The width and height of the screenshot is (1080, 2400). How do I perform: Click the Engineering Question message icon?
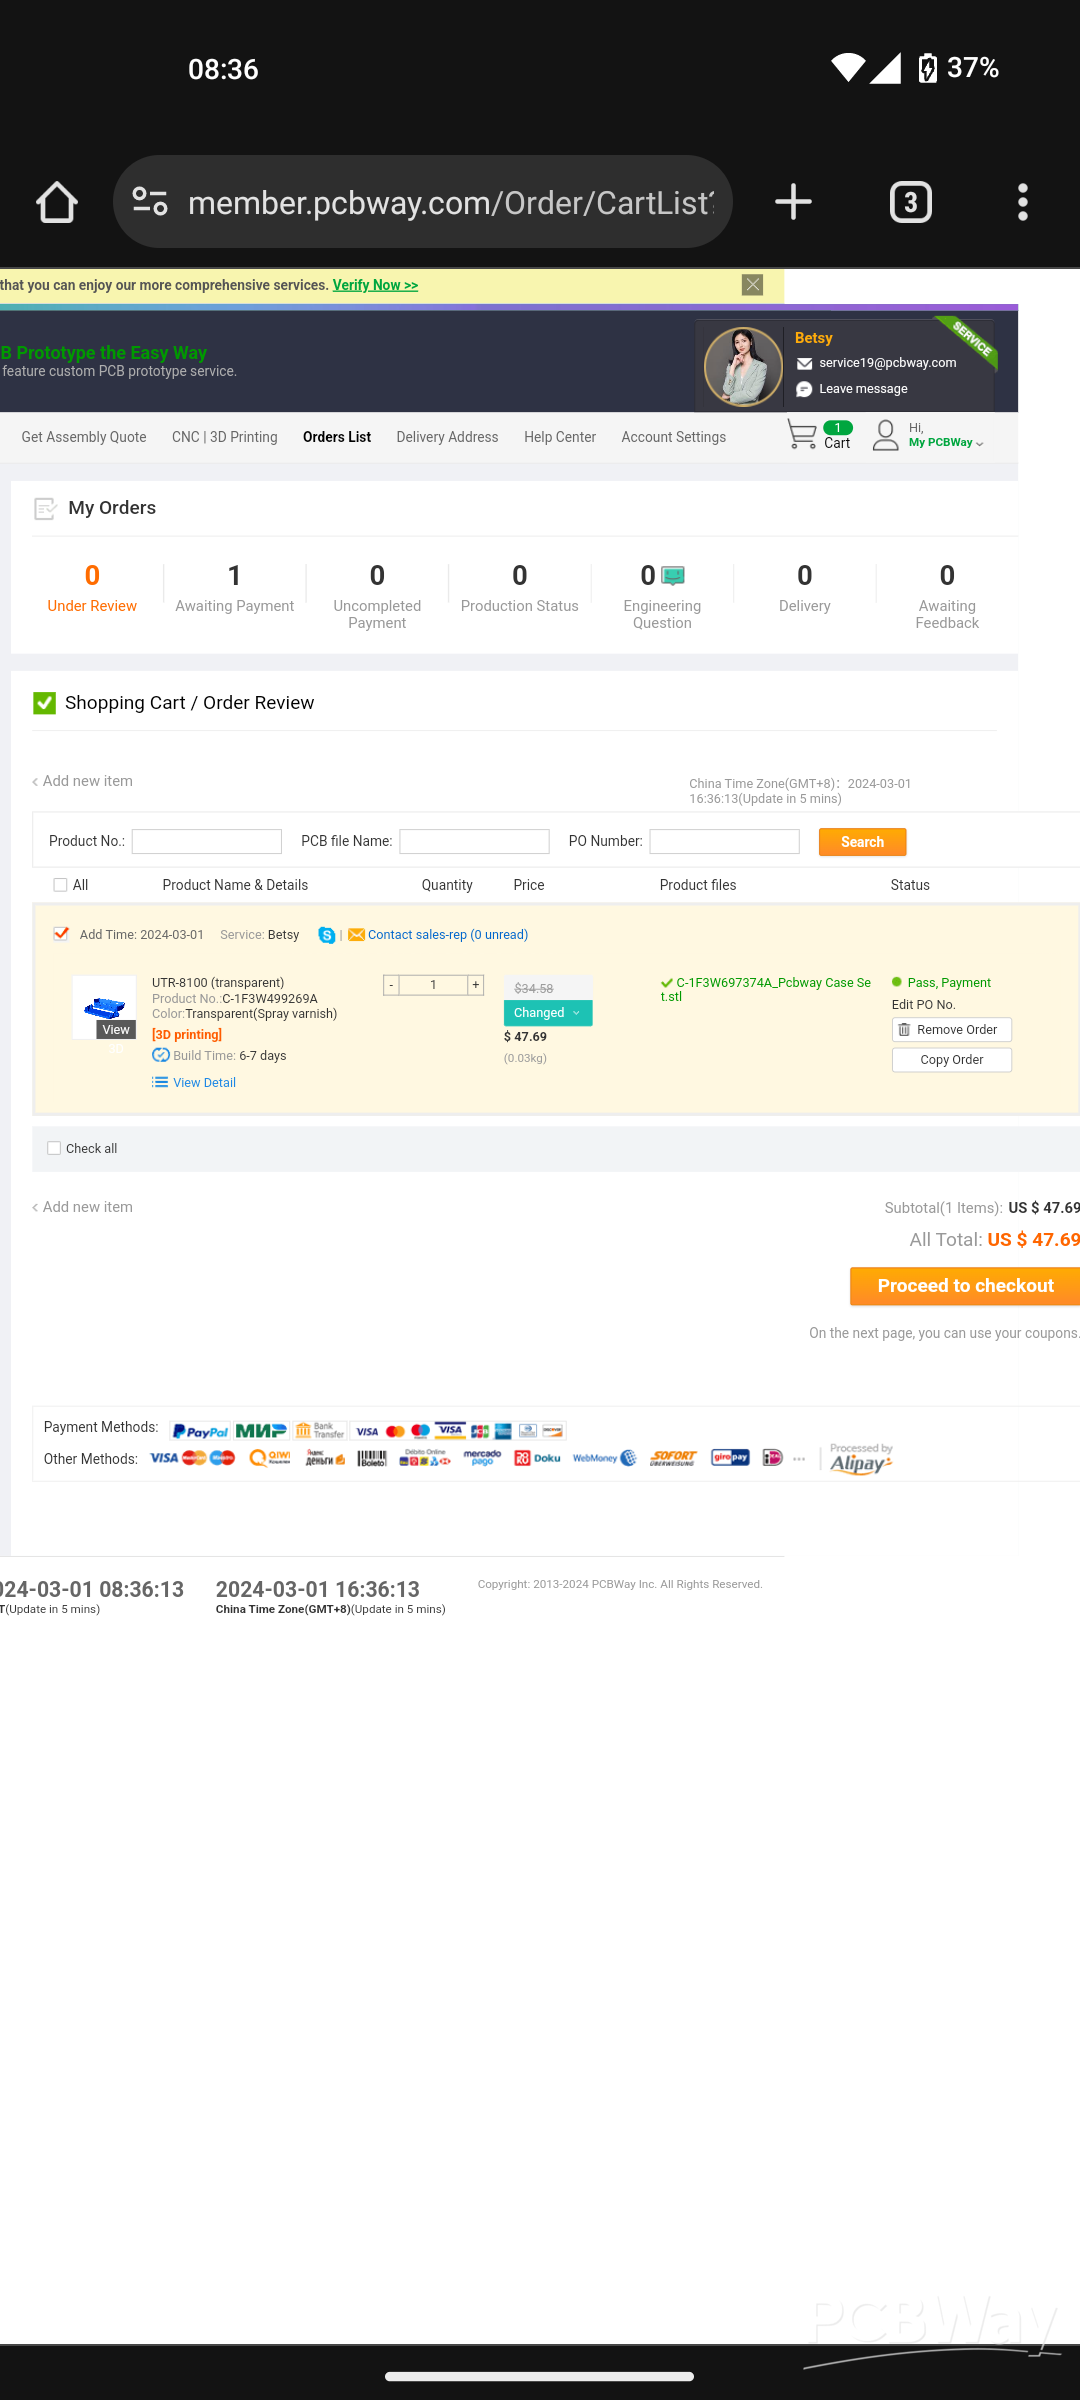[x=674, y=576]
